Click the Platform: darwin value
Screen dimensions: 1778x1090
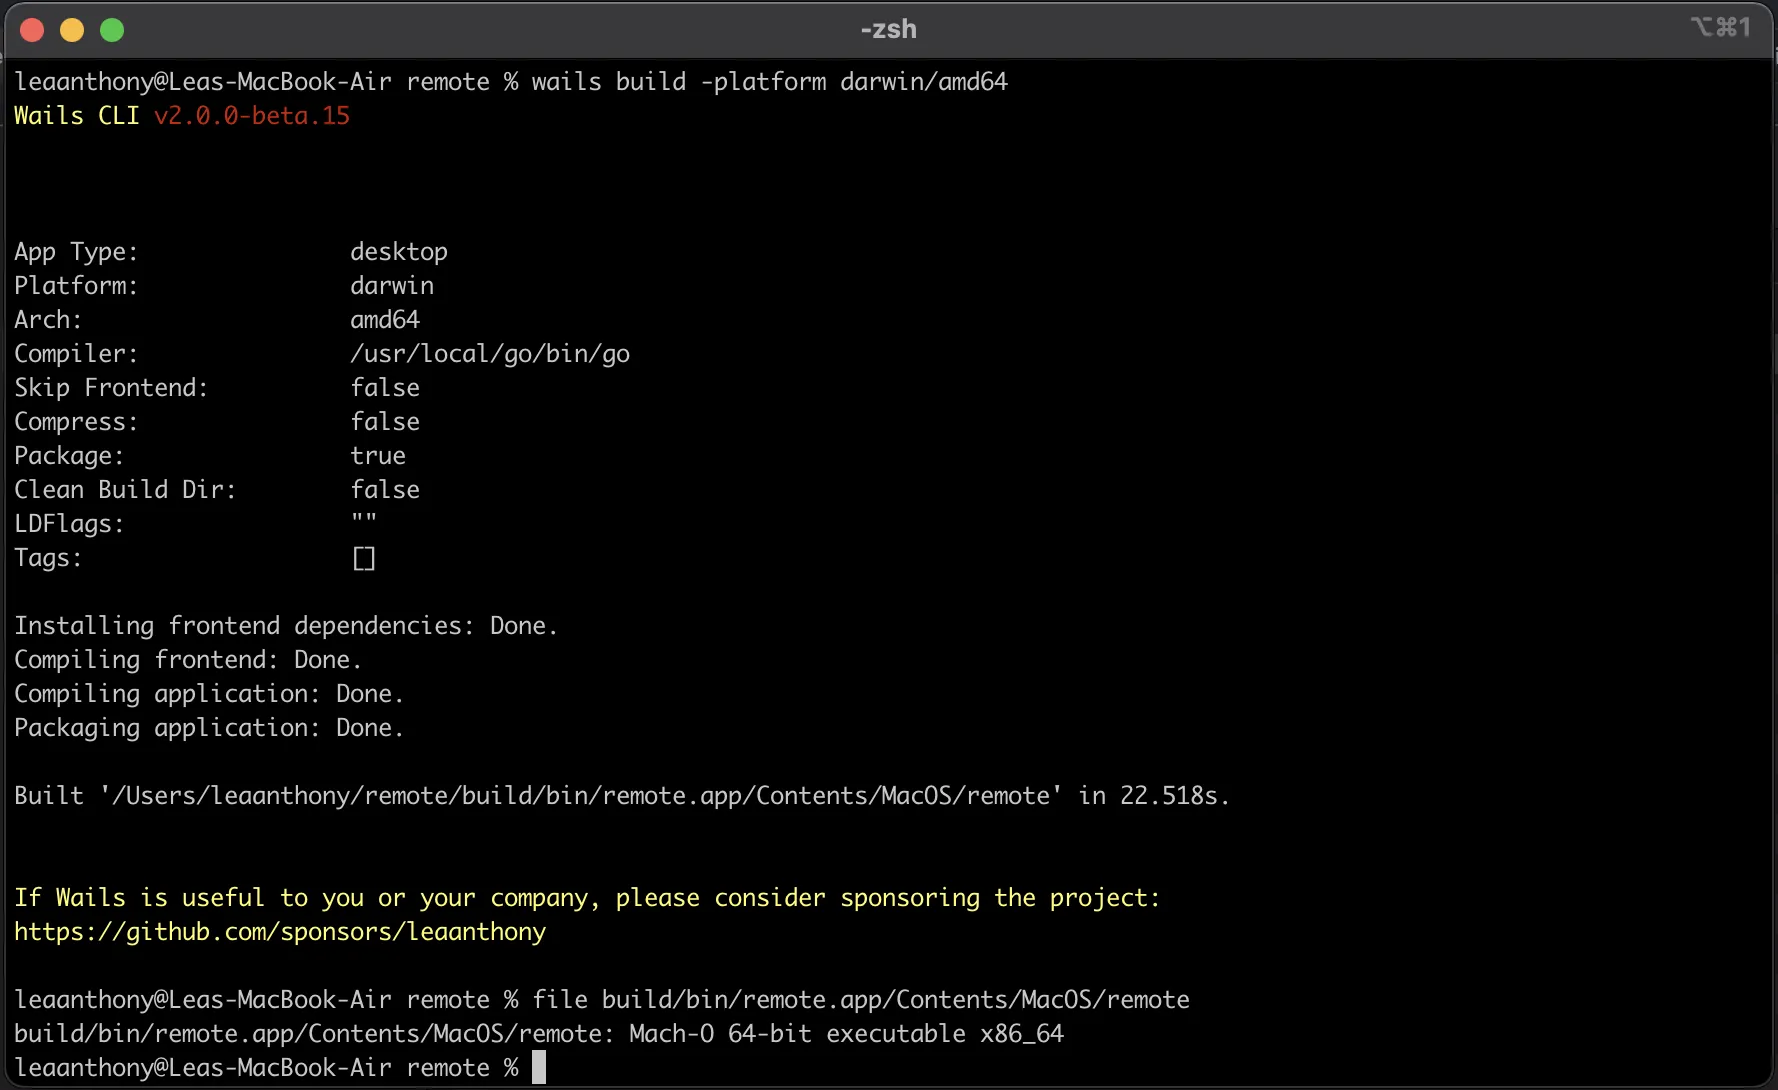pyautogui.click(x=392, y=285)
